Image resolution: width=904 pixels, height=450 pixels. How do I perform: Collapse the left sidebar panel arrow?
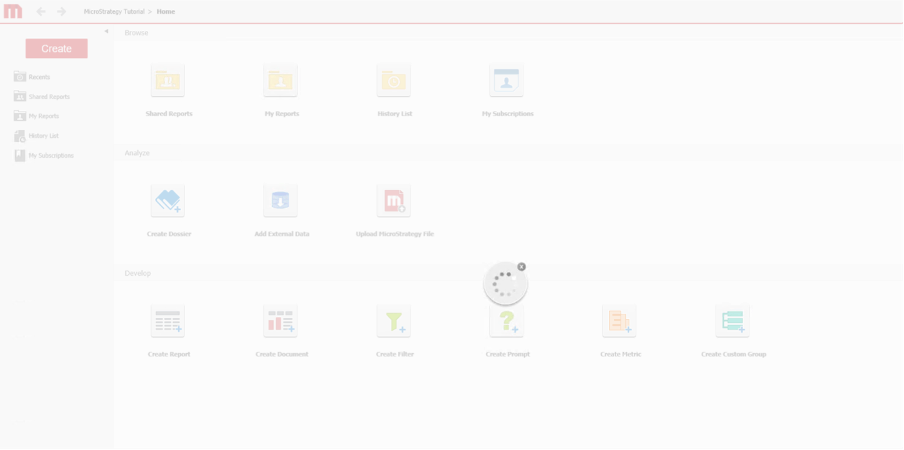[x=106, y=31]
